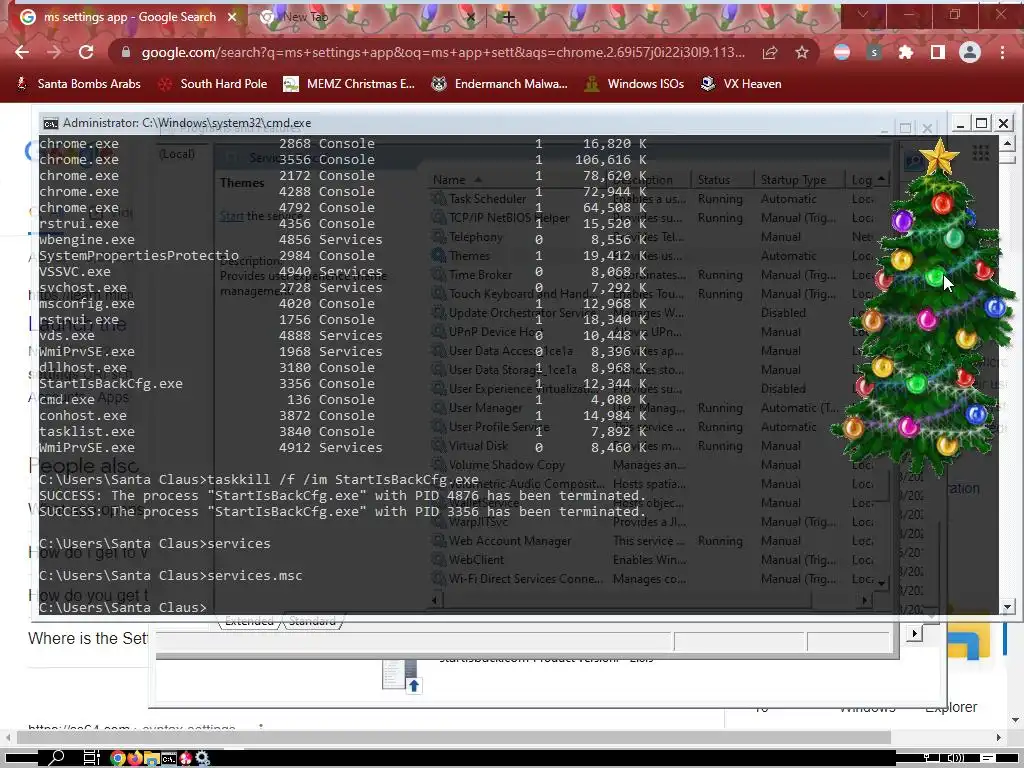Open Chrome from the taskbar
1024x768 pixels.
118,758
